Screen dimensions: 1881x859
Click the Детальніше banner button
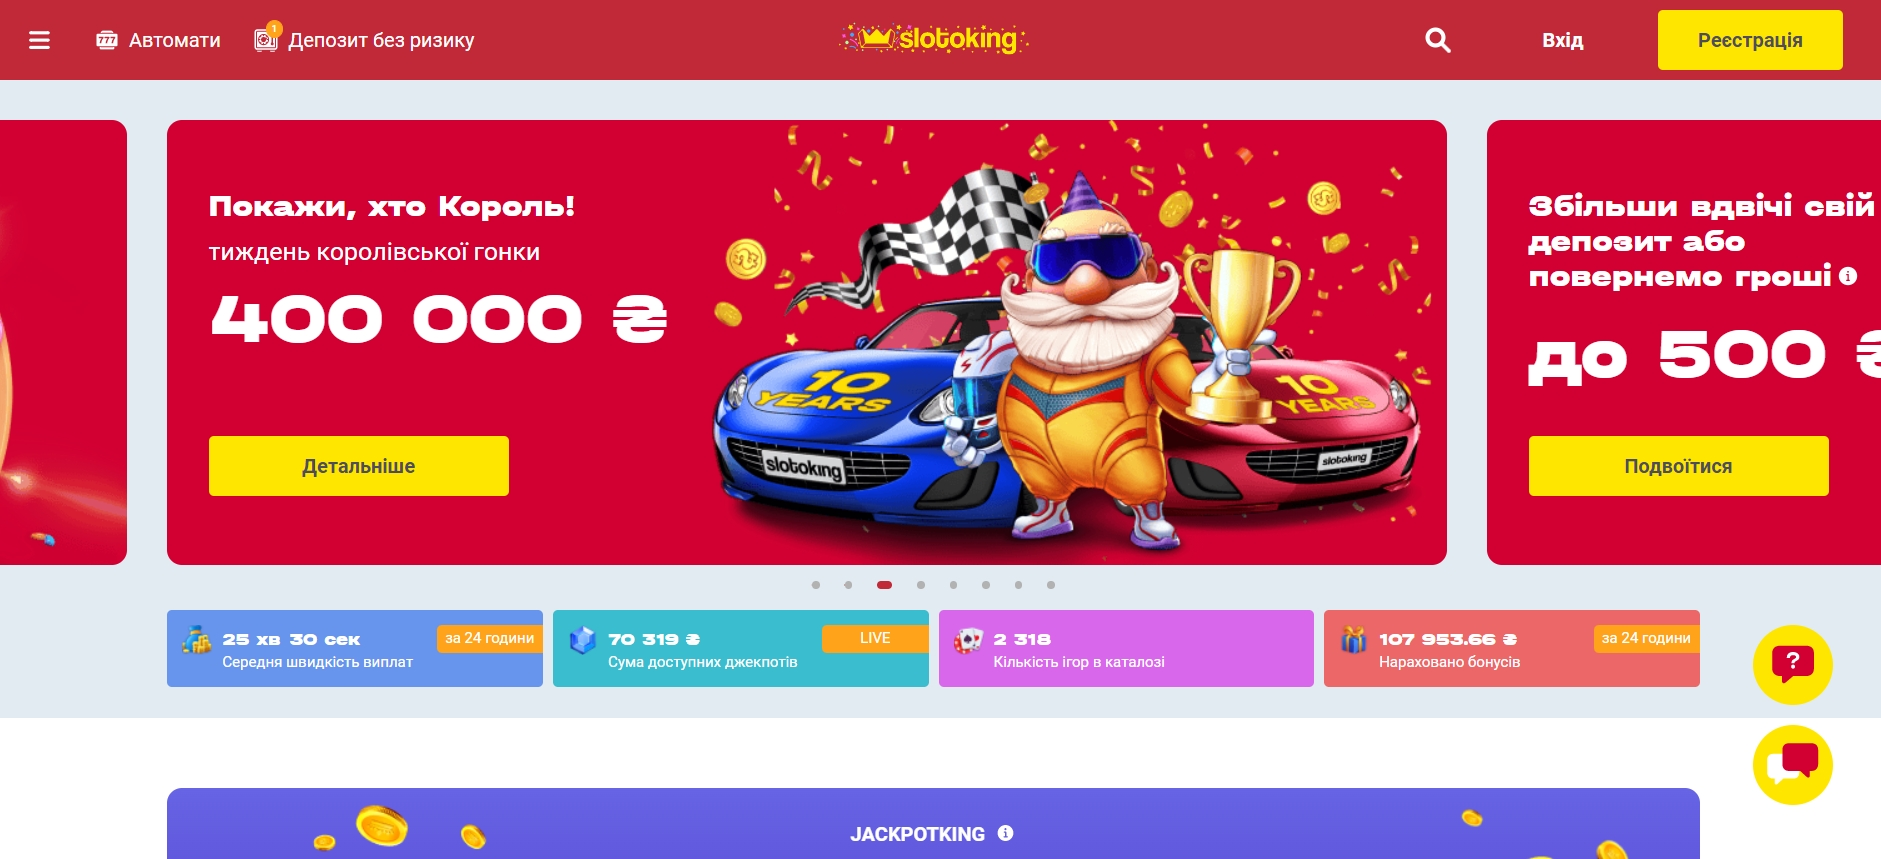359,466
